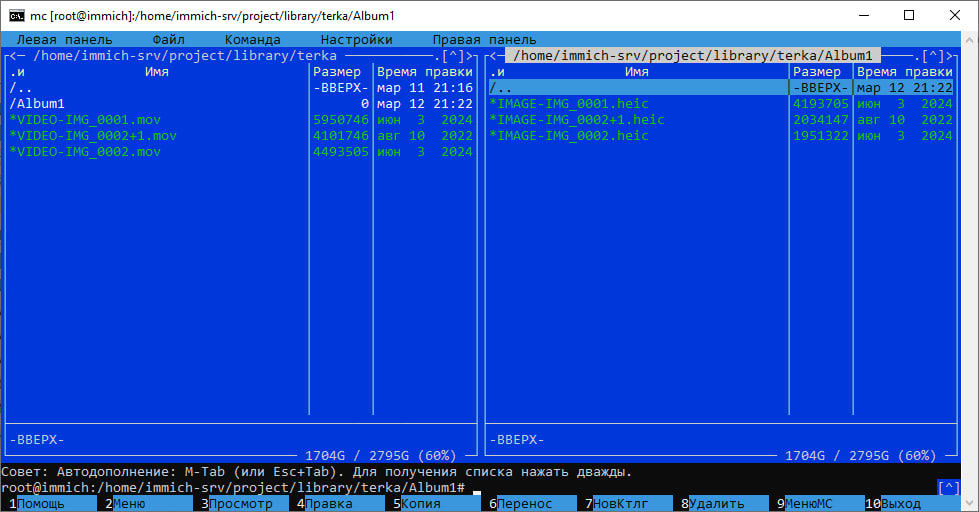Sort right panel by Имя column header
This screenshot has height=512, width=979.
(637, 72)
